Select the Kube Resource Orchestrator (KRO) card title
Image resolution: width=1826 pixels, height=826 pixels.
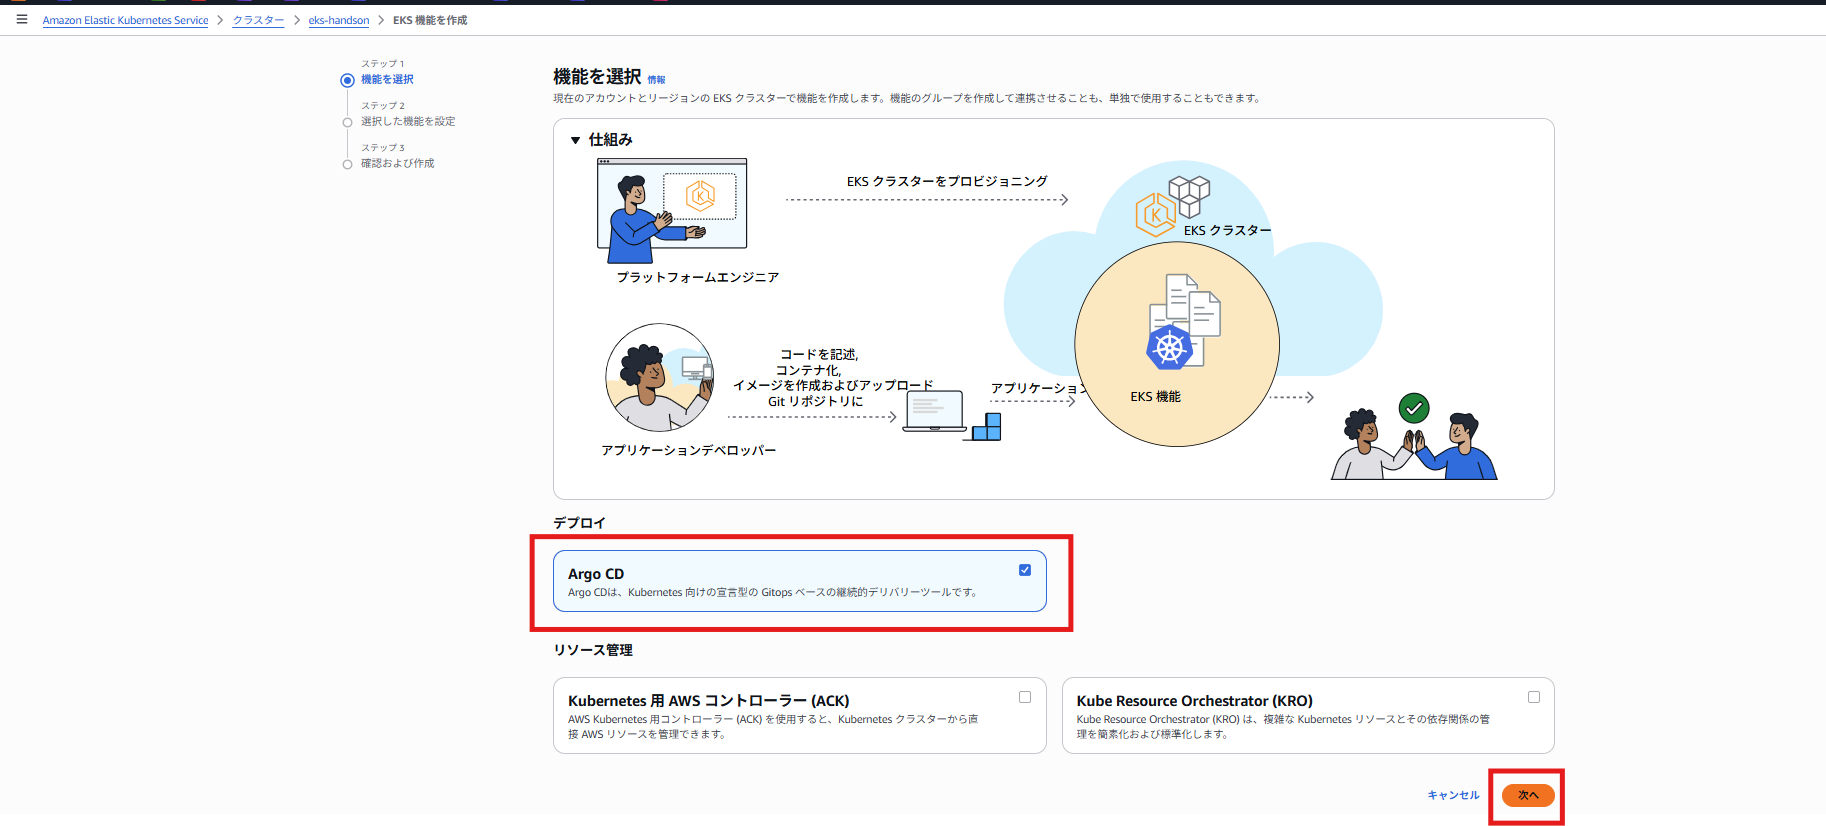tap(1195, 701)
